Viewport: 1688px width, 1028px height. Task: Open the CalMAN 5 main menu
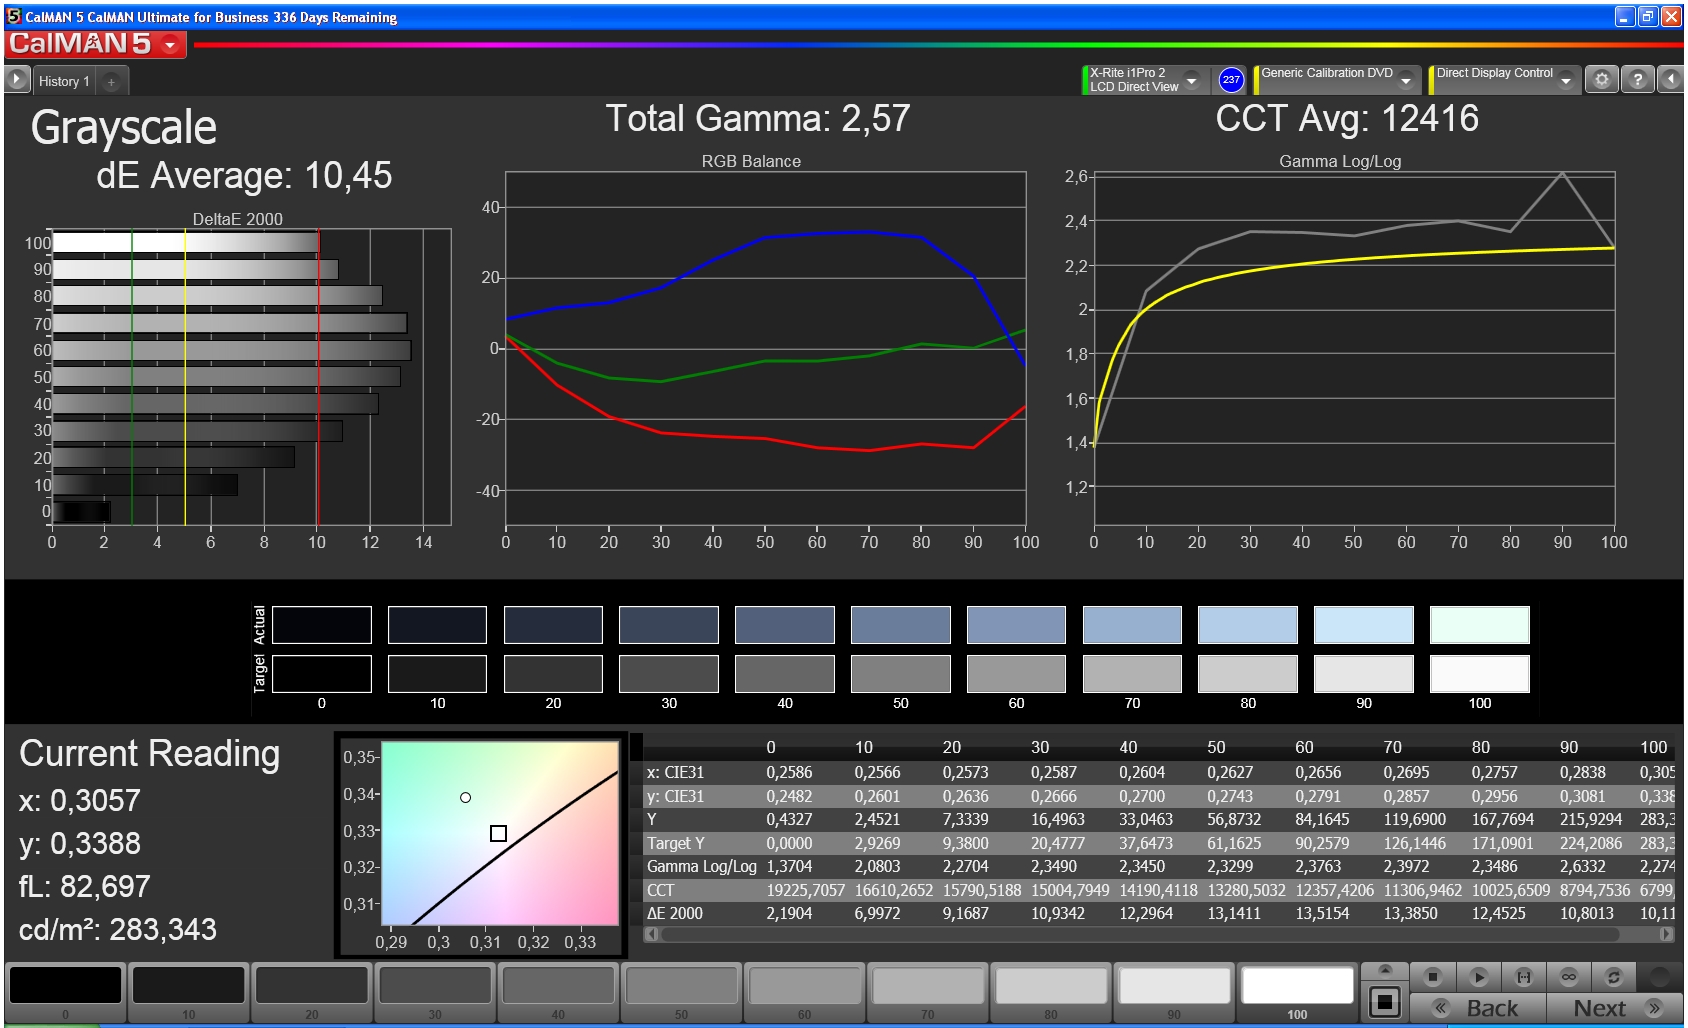click(x=95, y=44)
